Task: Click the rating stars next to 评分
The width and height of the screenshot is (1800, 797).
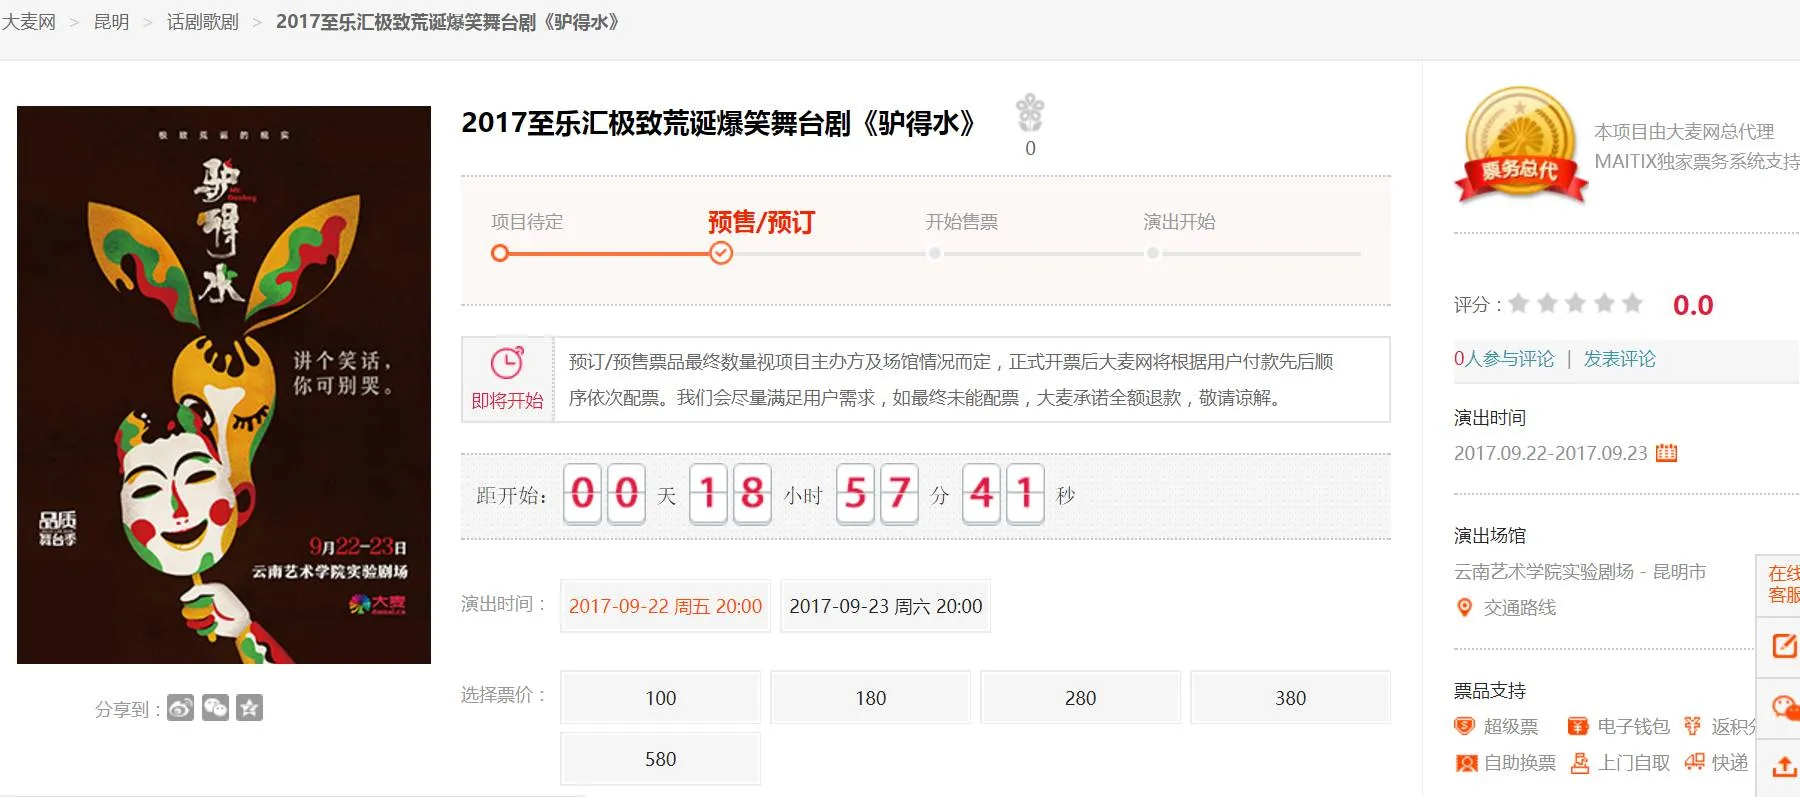Action: coord(1575,303)
